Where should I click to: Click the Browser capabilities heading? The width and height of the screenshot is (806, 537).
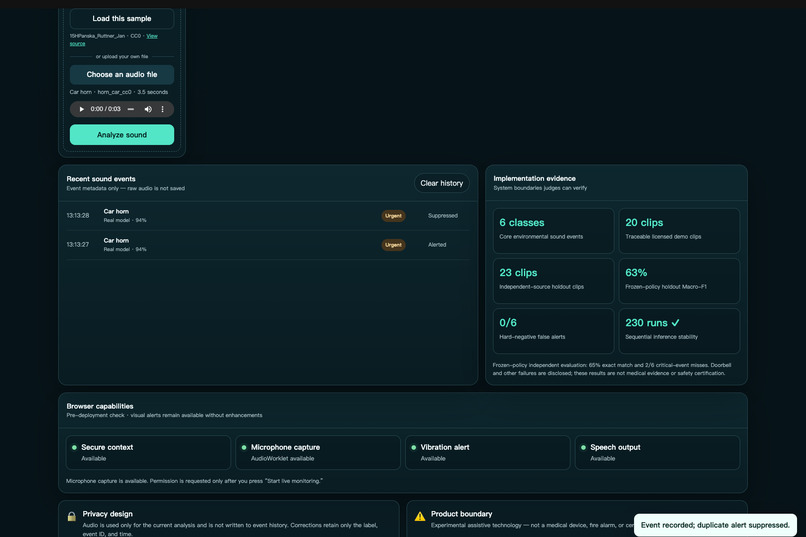pyautogui.click(x=100, y=406)
